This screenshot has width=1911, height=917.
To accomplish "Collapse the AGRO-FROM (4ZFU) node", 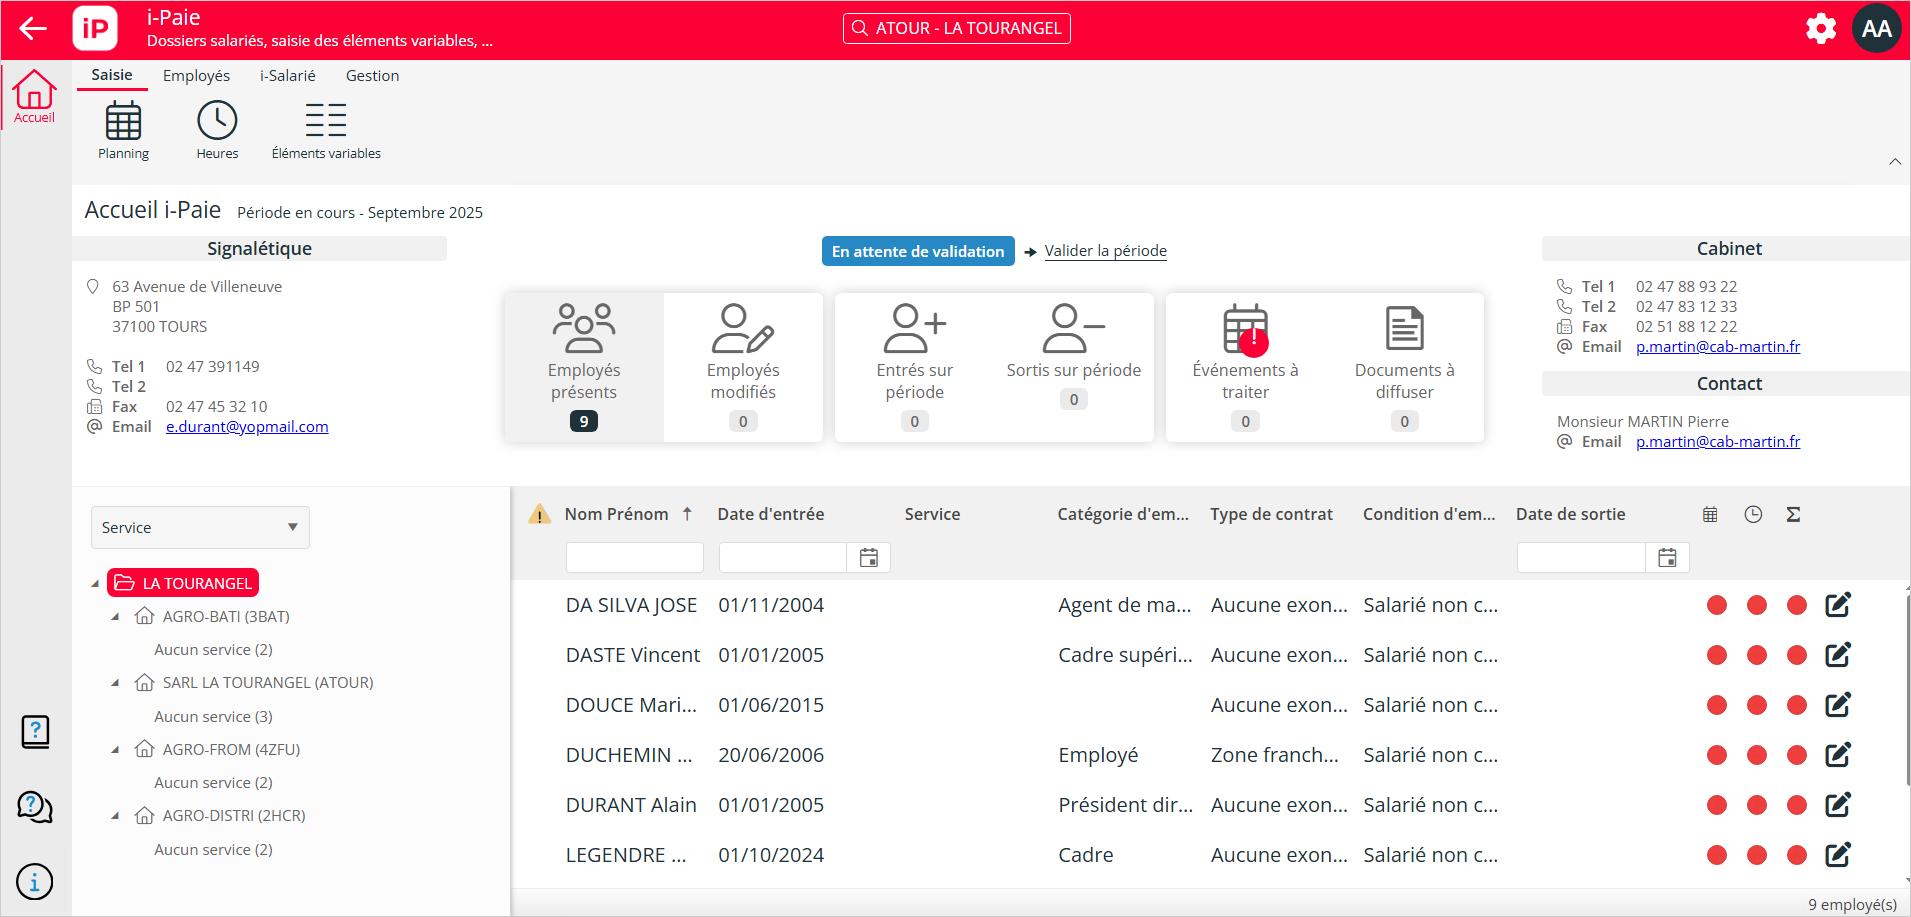I will [115, 750].
